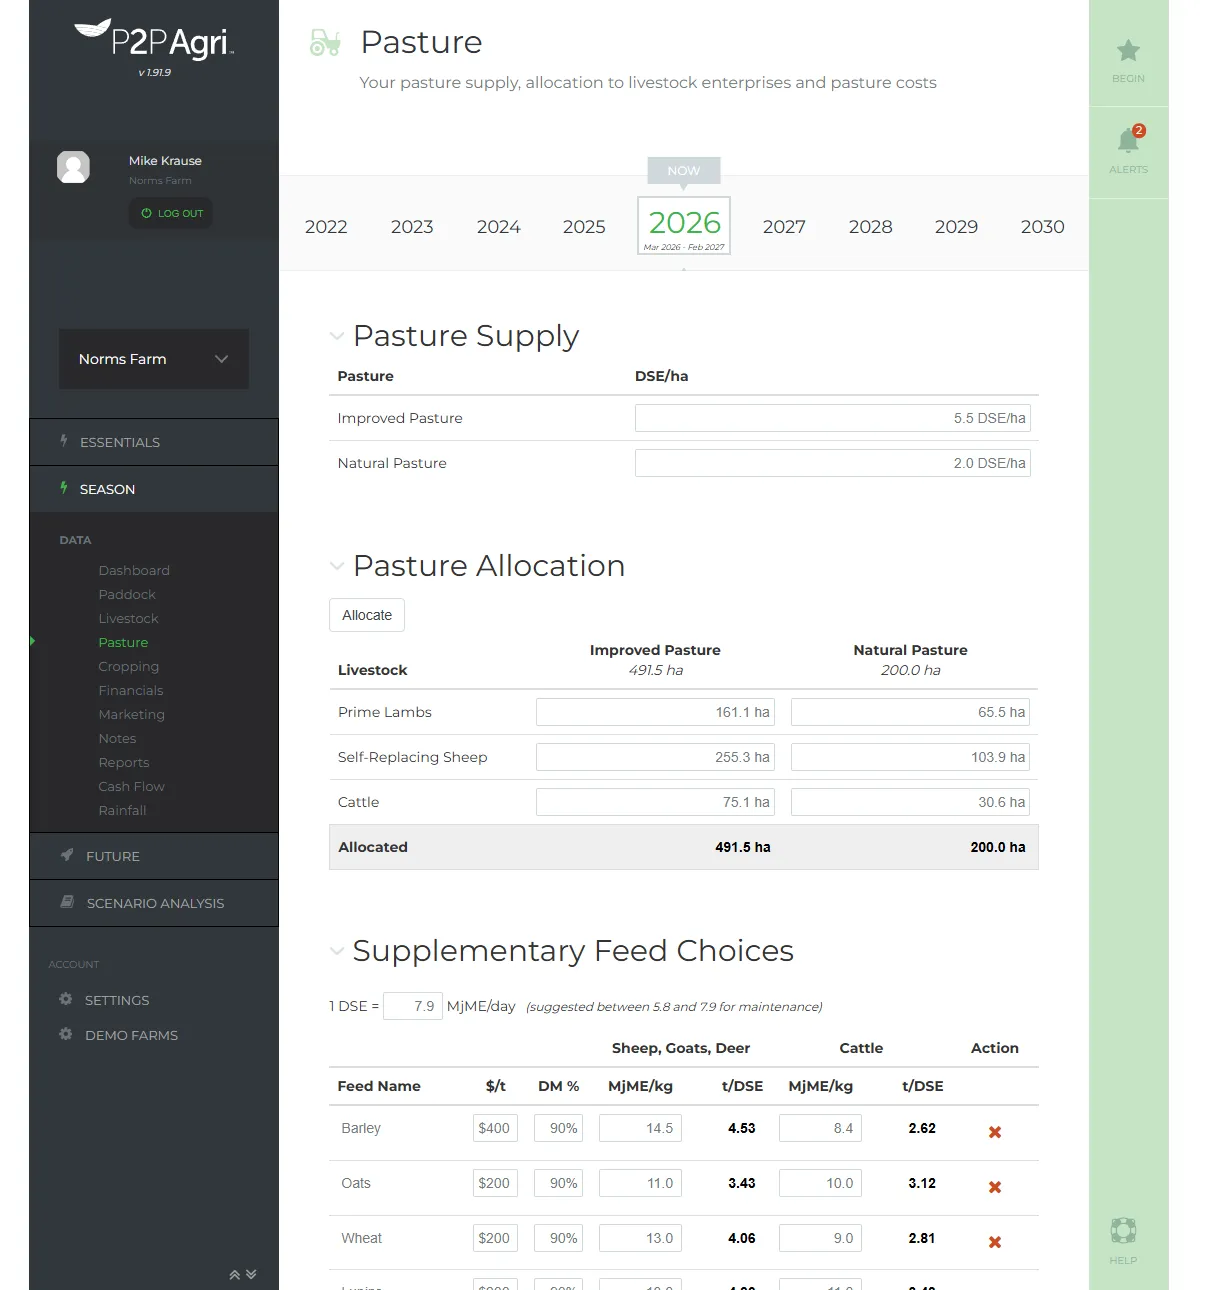Delete the Barley feed row
1225x1290 pixels.
click(994, 1132)
